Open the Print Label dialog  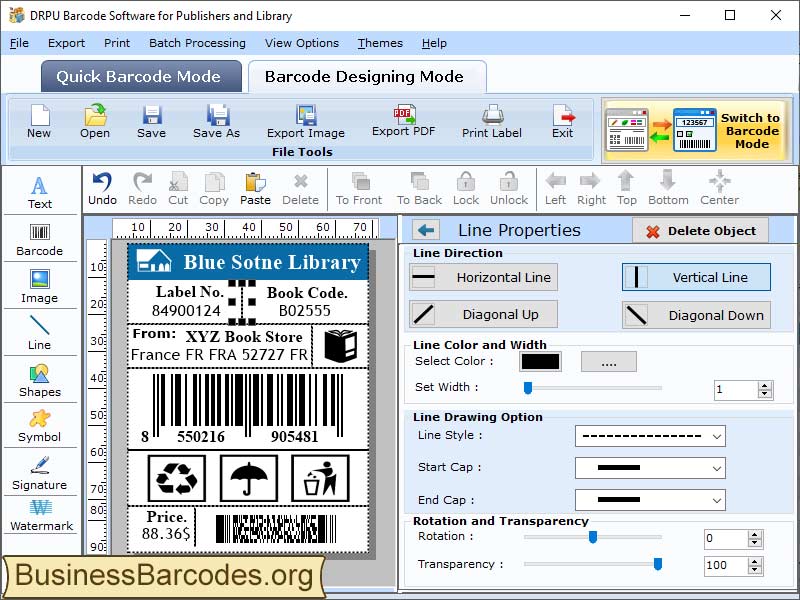pyautogui.click(x=491, y=122)
